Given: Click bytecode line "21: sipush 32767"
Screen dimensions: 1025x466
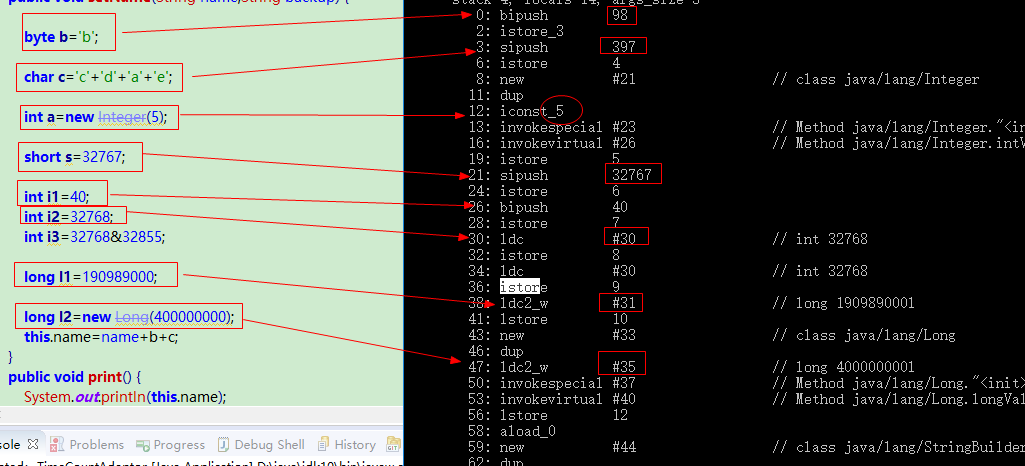Looking at the screenshot, I should pos(560,175).
